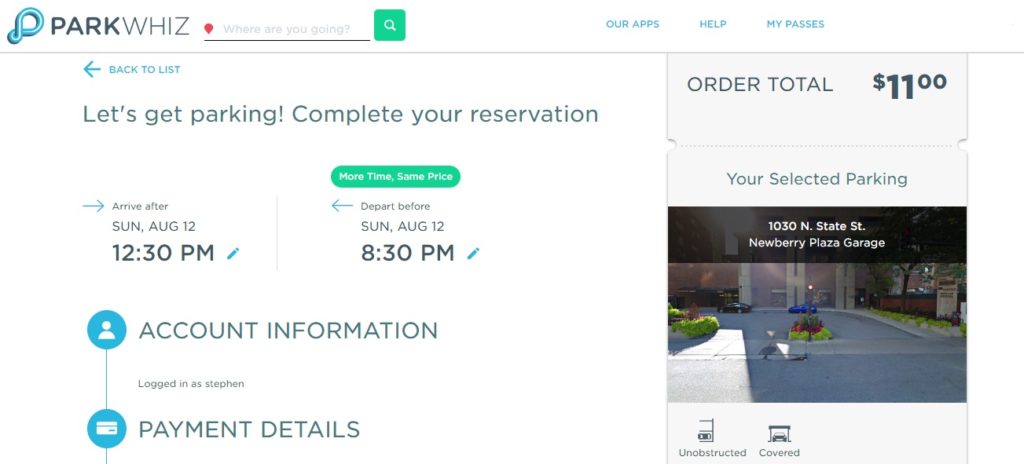Image resolution: width=1024 pixels, height=464 pixels.
Task: Click the Account Information person icon
Action: point(107,329)
